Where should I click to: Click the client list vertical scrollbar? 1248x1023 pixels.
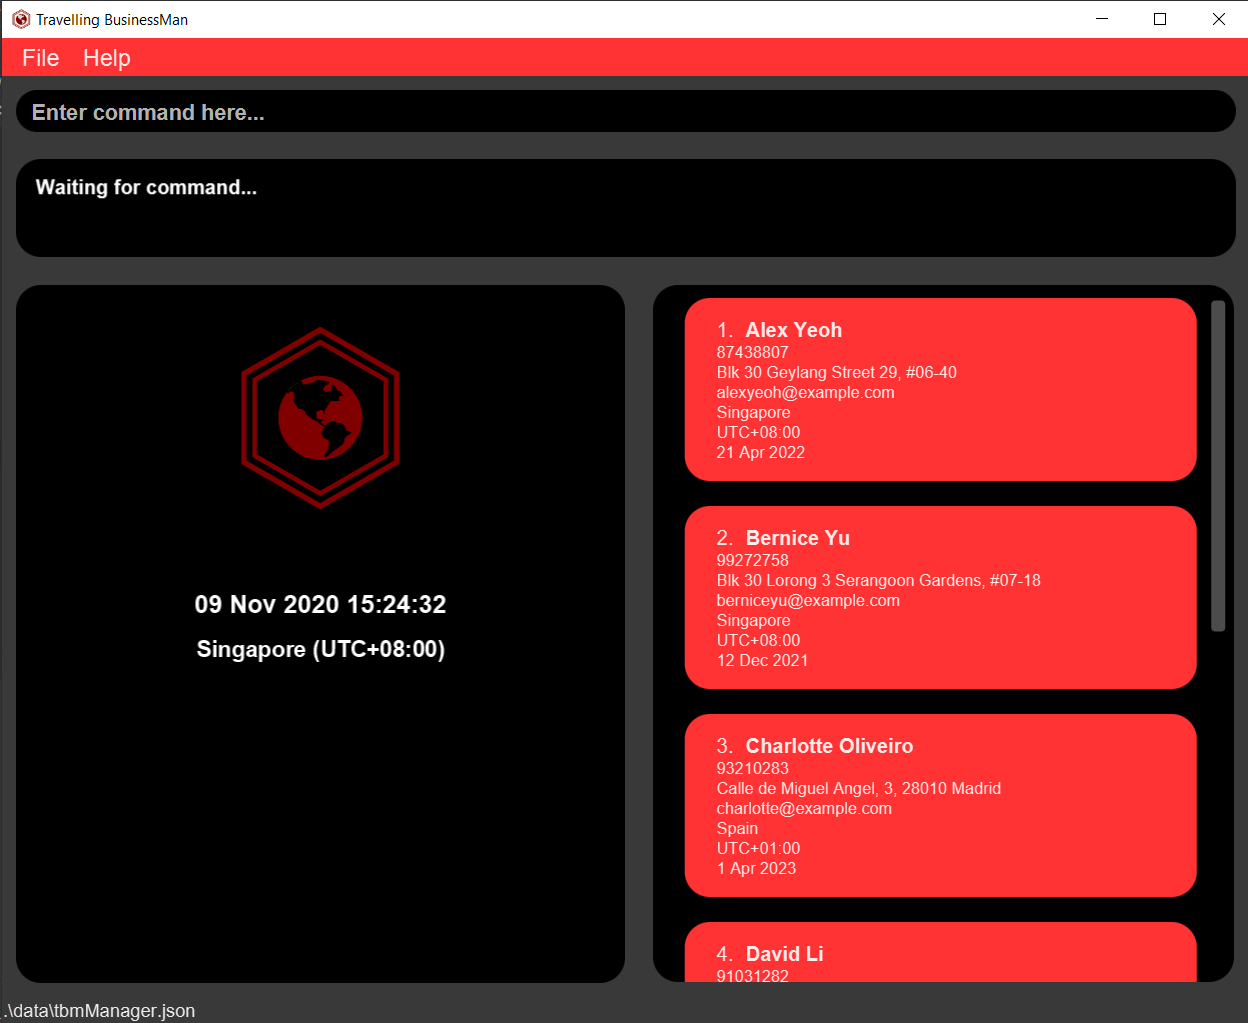pos(1217,466)
